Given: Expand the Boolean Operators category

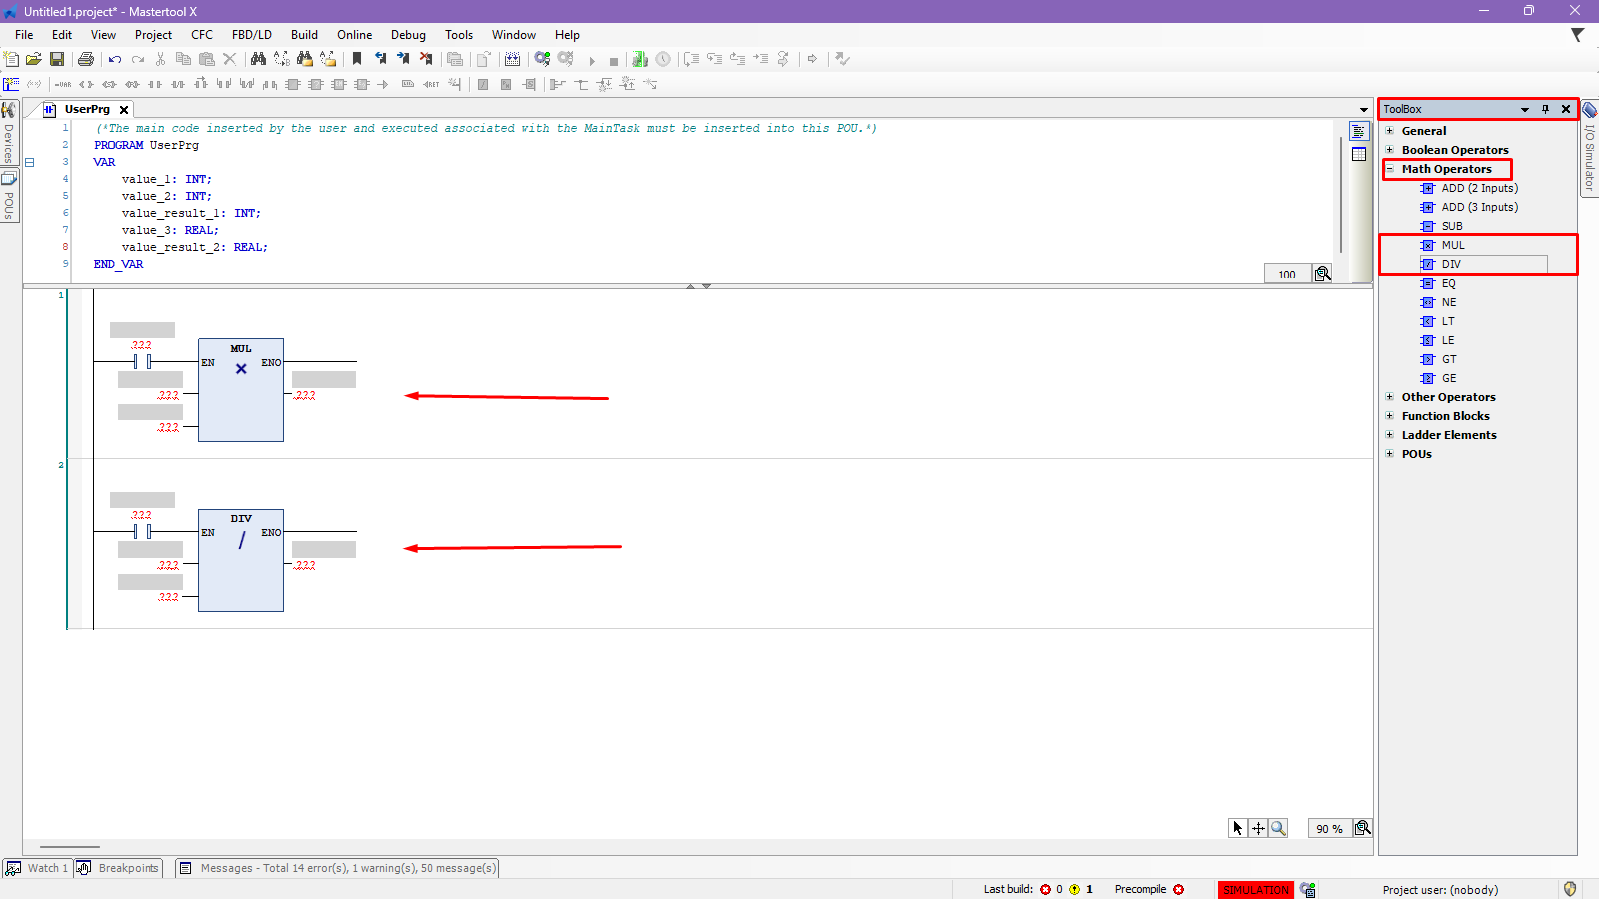Looking at the screenshot, I should pyautogui.click(x=1389, y=150).
